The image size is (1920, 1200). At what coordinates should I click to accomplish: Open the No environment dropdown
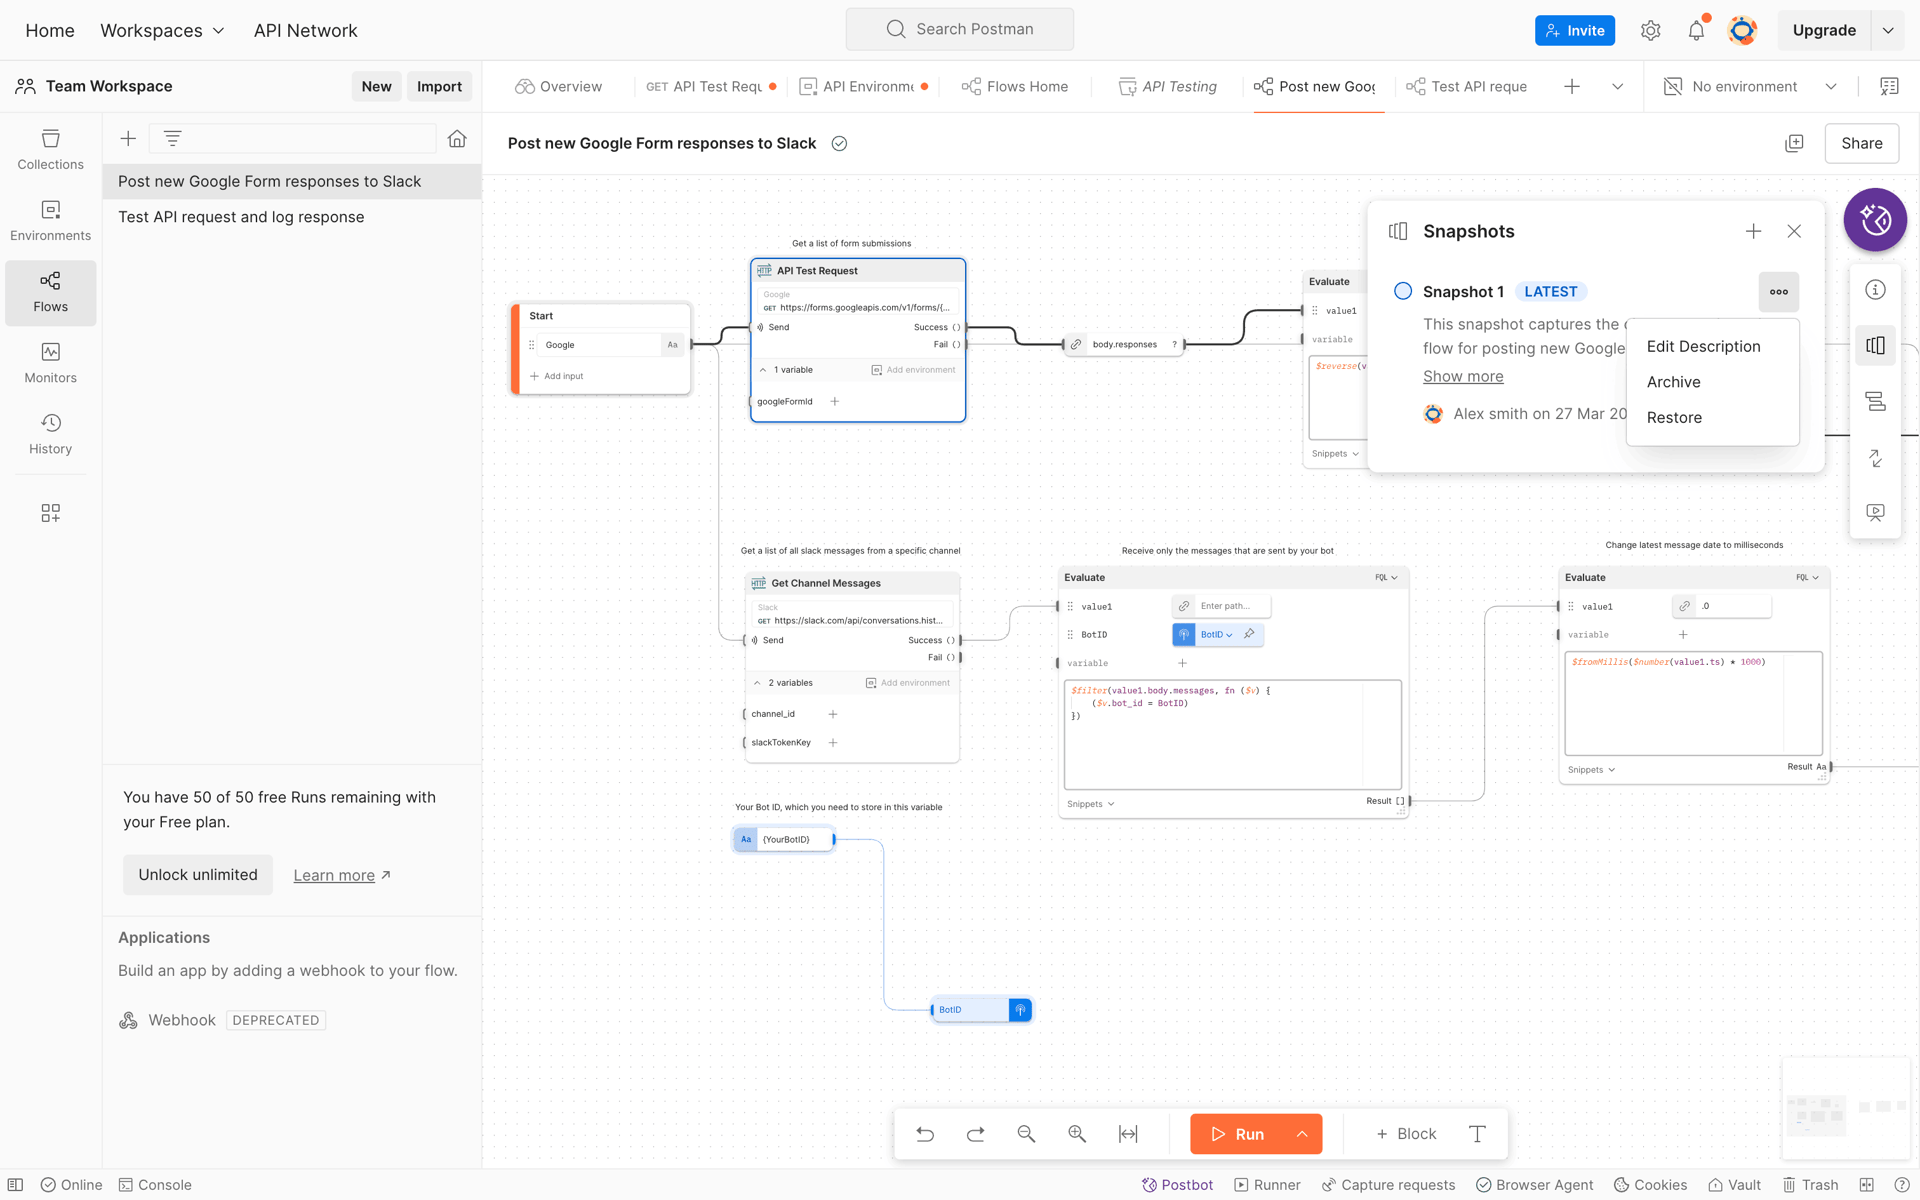[x=1750, y=87]
